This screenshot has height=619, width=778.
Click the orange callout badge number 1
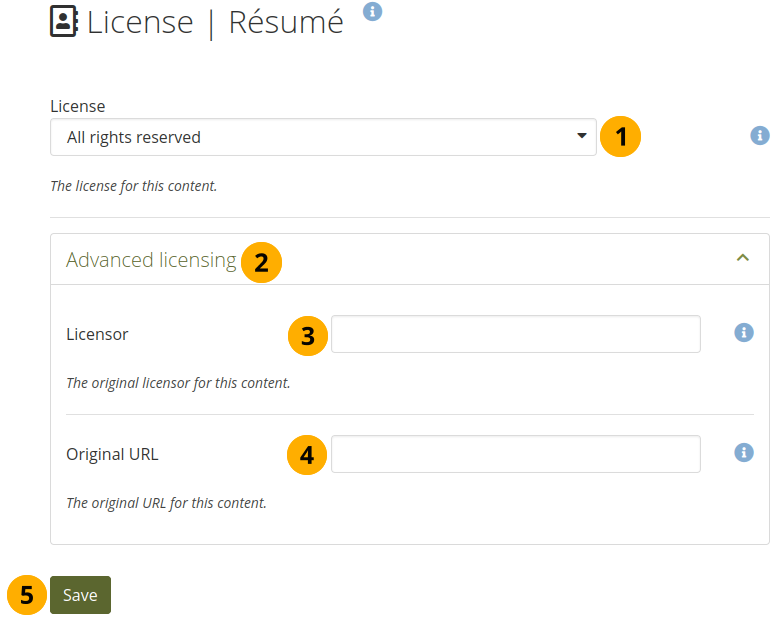coord(621,137)
